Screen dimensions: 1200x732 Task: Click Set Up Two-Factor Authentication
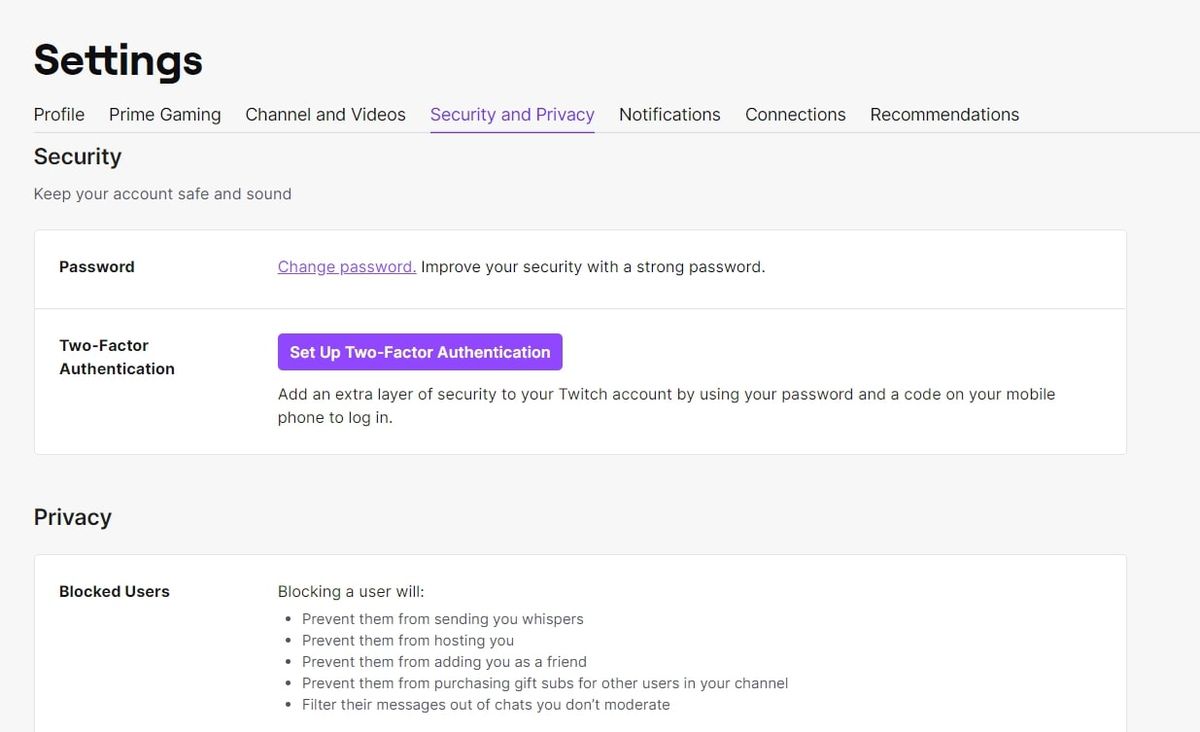[x=419, y=351]
